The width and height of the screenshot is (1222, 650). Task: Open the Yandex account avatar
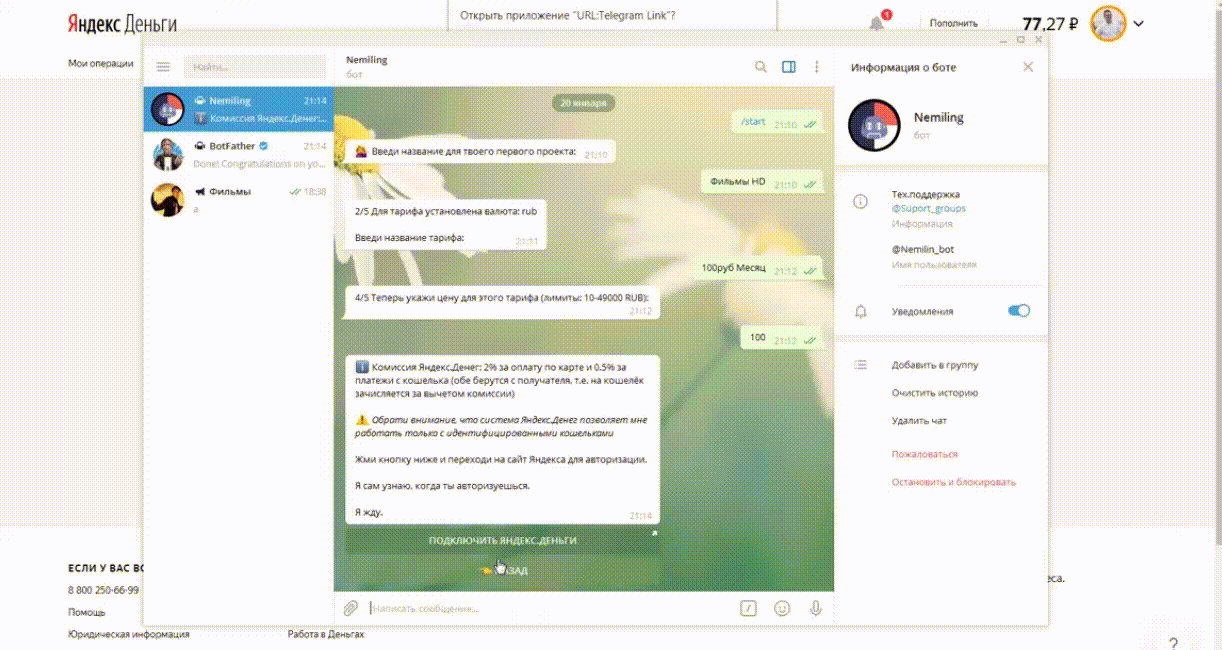coord(1108,23)
